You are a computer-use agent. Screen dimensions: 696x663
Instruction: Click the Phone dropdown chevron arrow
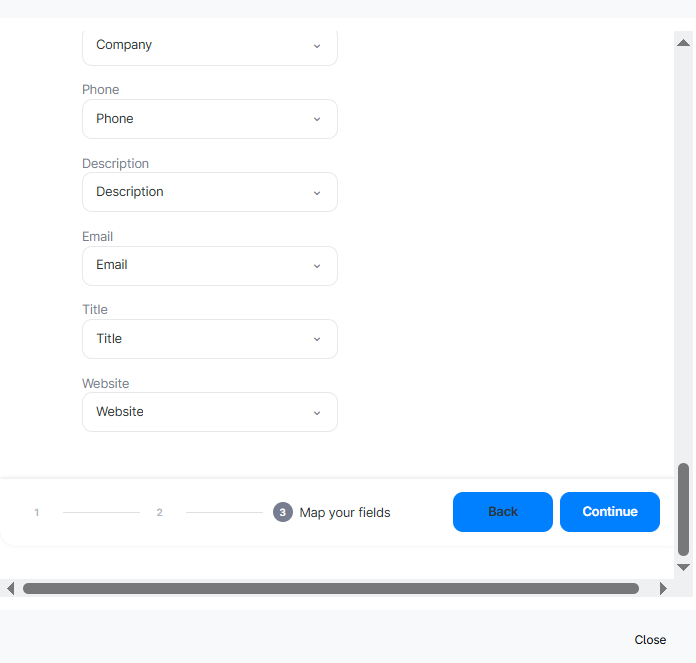(x=317, y=119)
